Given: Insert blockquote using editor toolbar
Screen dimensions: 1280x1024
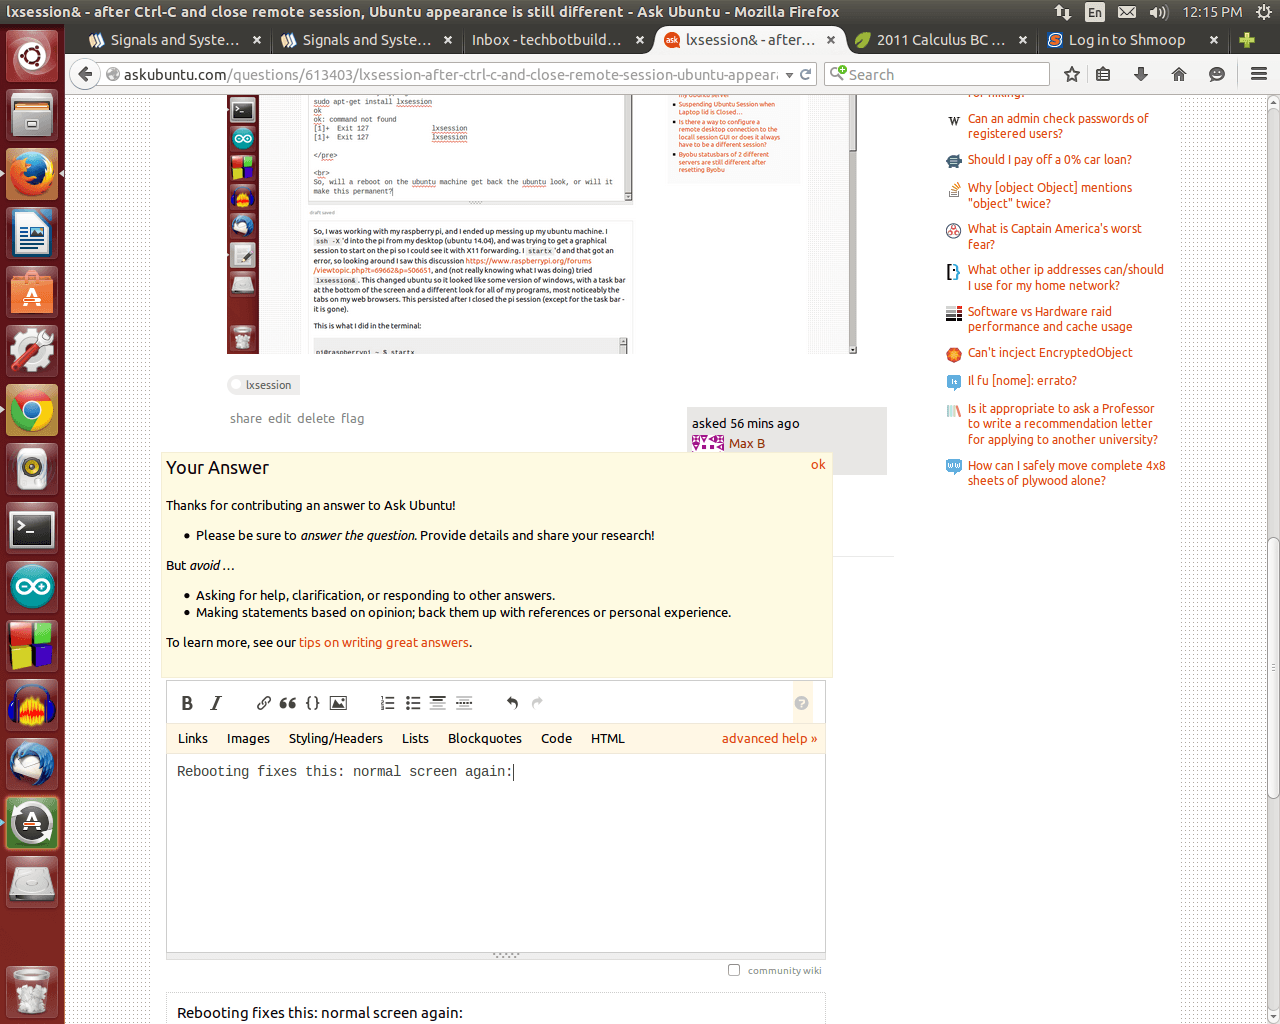Looking at the screenshot, I should [288, 703].
